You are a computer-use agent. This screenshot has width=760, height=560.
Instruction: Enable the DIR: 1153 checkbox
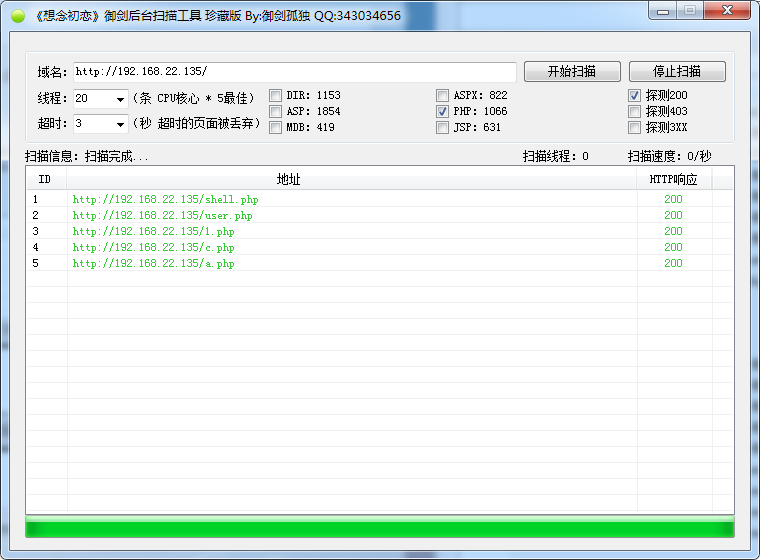(275, 96)
